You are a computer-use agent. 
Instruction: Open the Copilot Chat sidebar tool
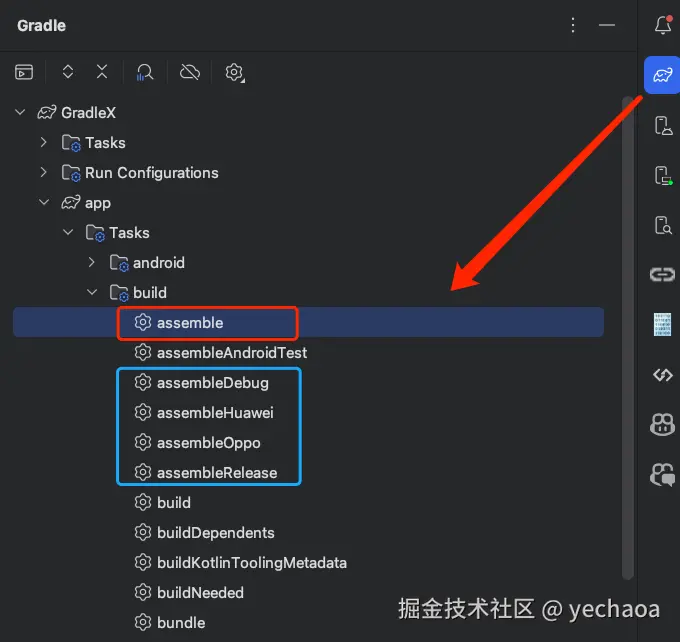click(x=662, y=474)
